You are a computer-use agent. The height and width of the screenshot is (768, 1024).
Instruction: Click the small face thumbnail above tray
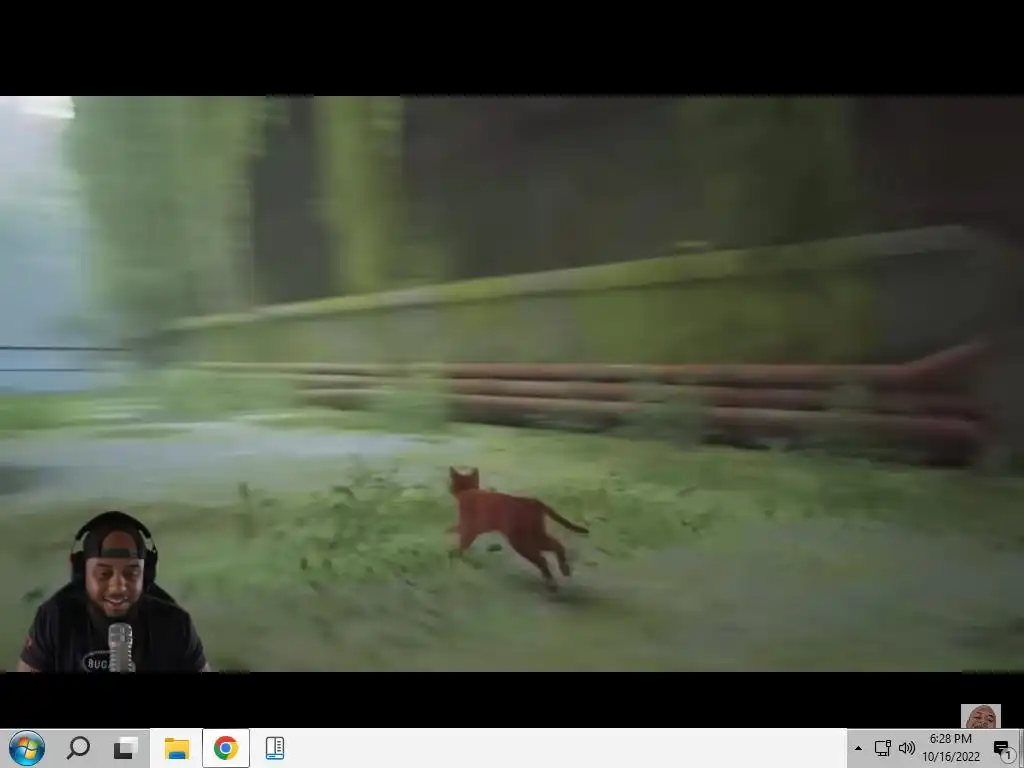980,716
